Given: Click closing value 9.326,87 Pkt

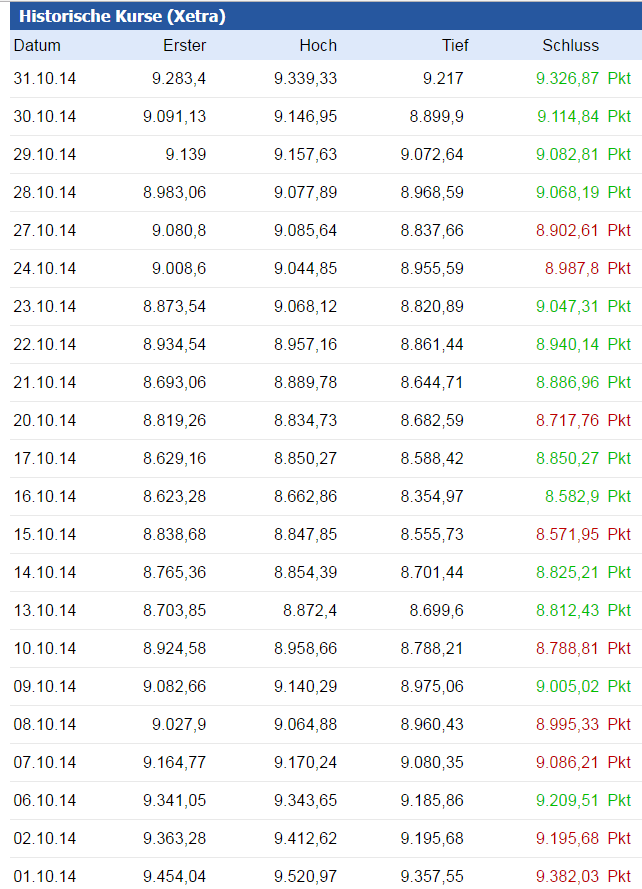Looking at the screenshot, I should coord(583,78).
